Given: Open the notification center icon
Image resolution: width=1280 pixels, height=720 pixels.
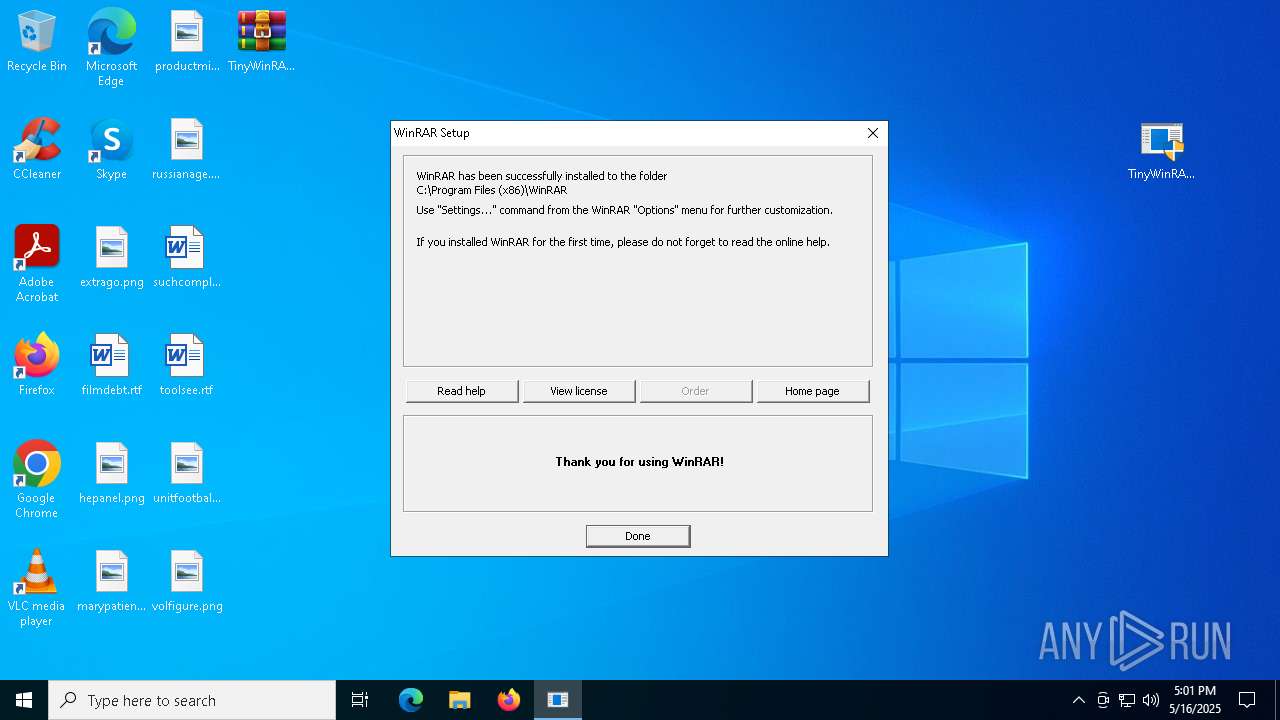Looking at the screenshot, I should pyautogui.click(x=1247, y=700).
